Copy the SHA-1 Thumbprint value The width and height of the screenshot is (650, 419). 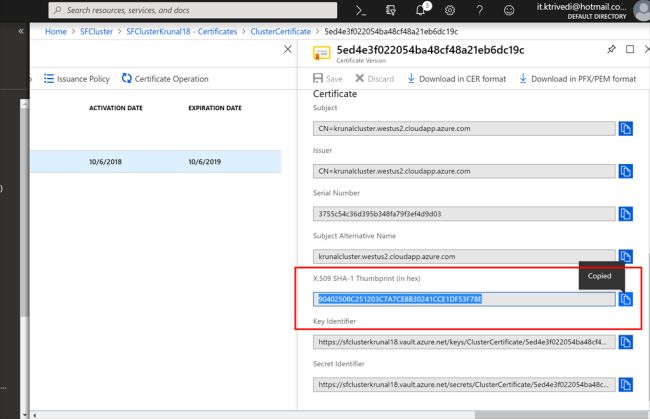tap(626, 299)
